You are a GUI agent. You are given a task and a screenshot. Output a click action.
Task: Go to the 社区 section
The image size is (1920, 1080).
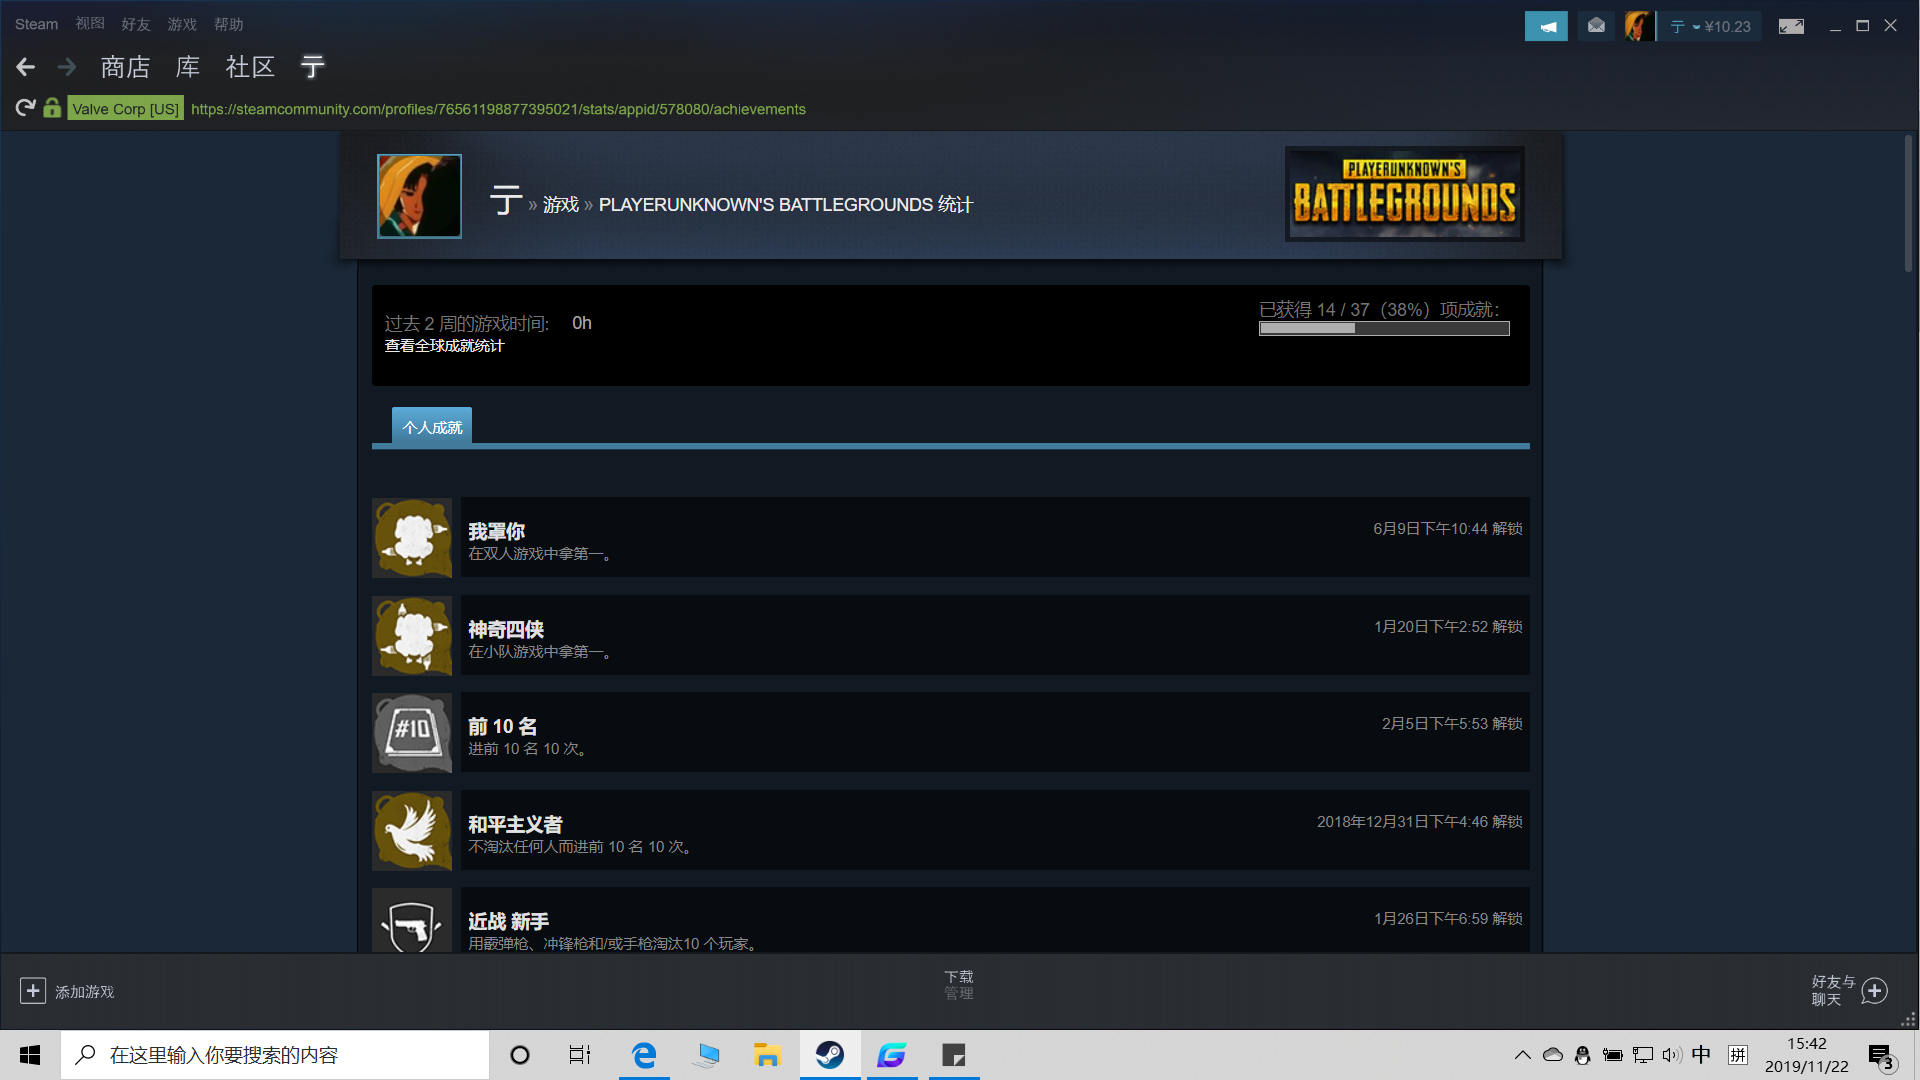250,67
